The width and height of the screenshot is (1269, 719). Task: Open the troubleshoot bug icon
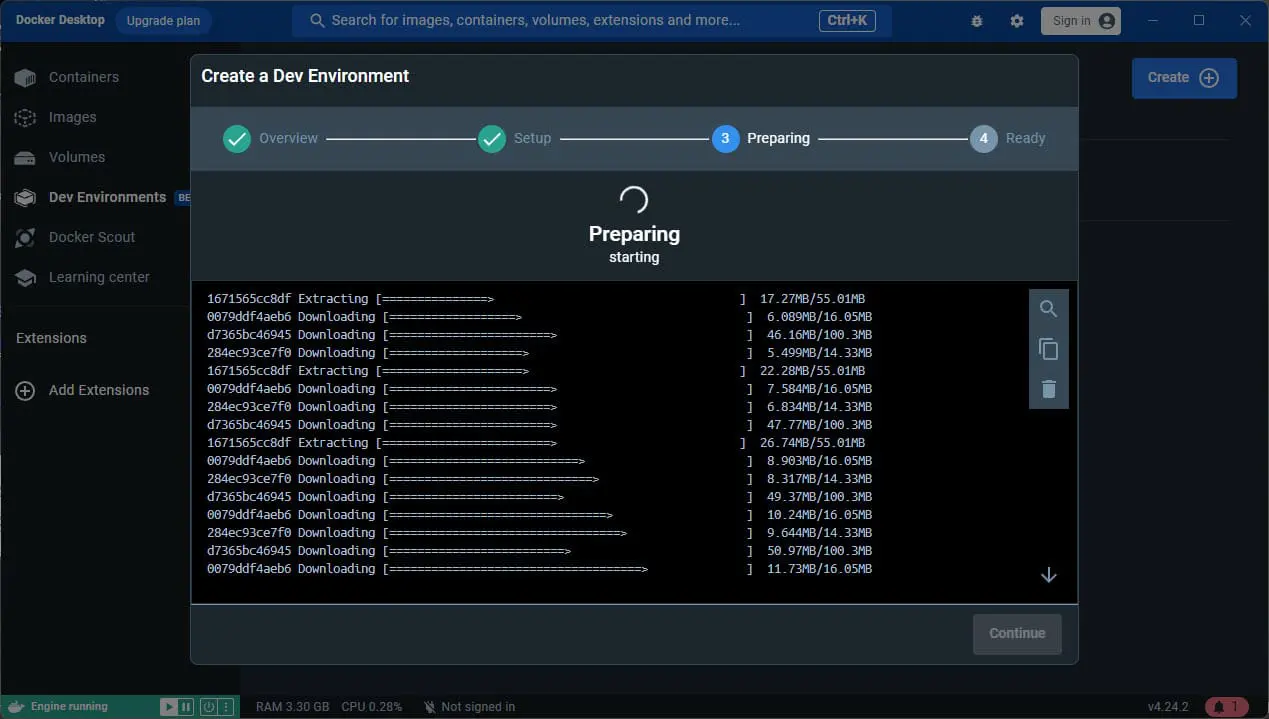pyautogui.click(x=977, y=21)
